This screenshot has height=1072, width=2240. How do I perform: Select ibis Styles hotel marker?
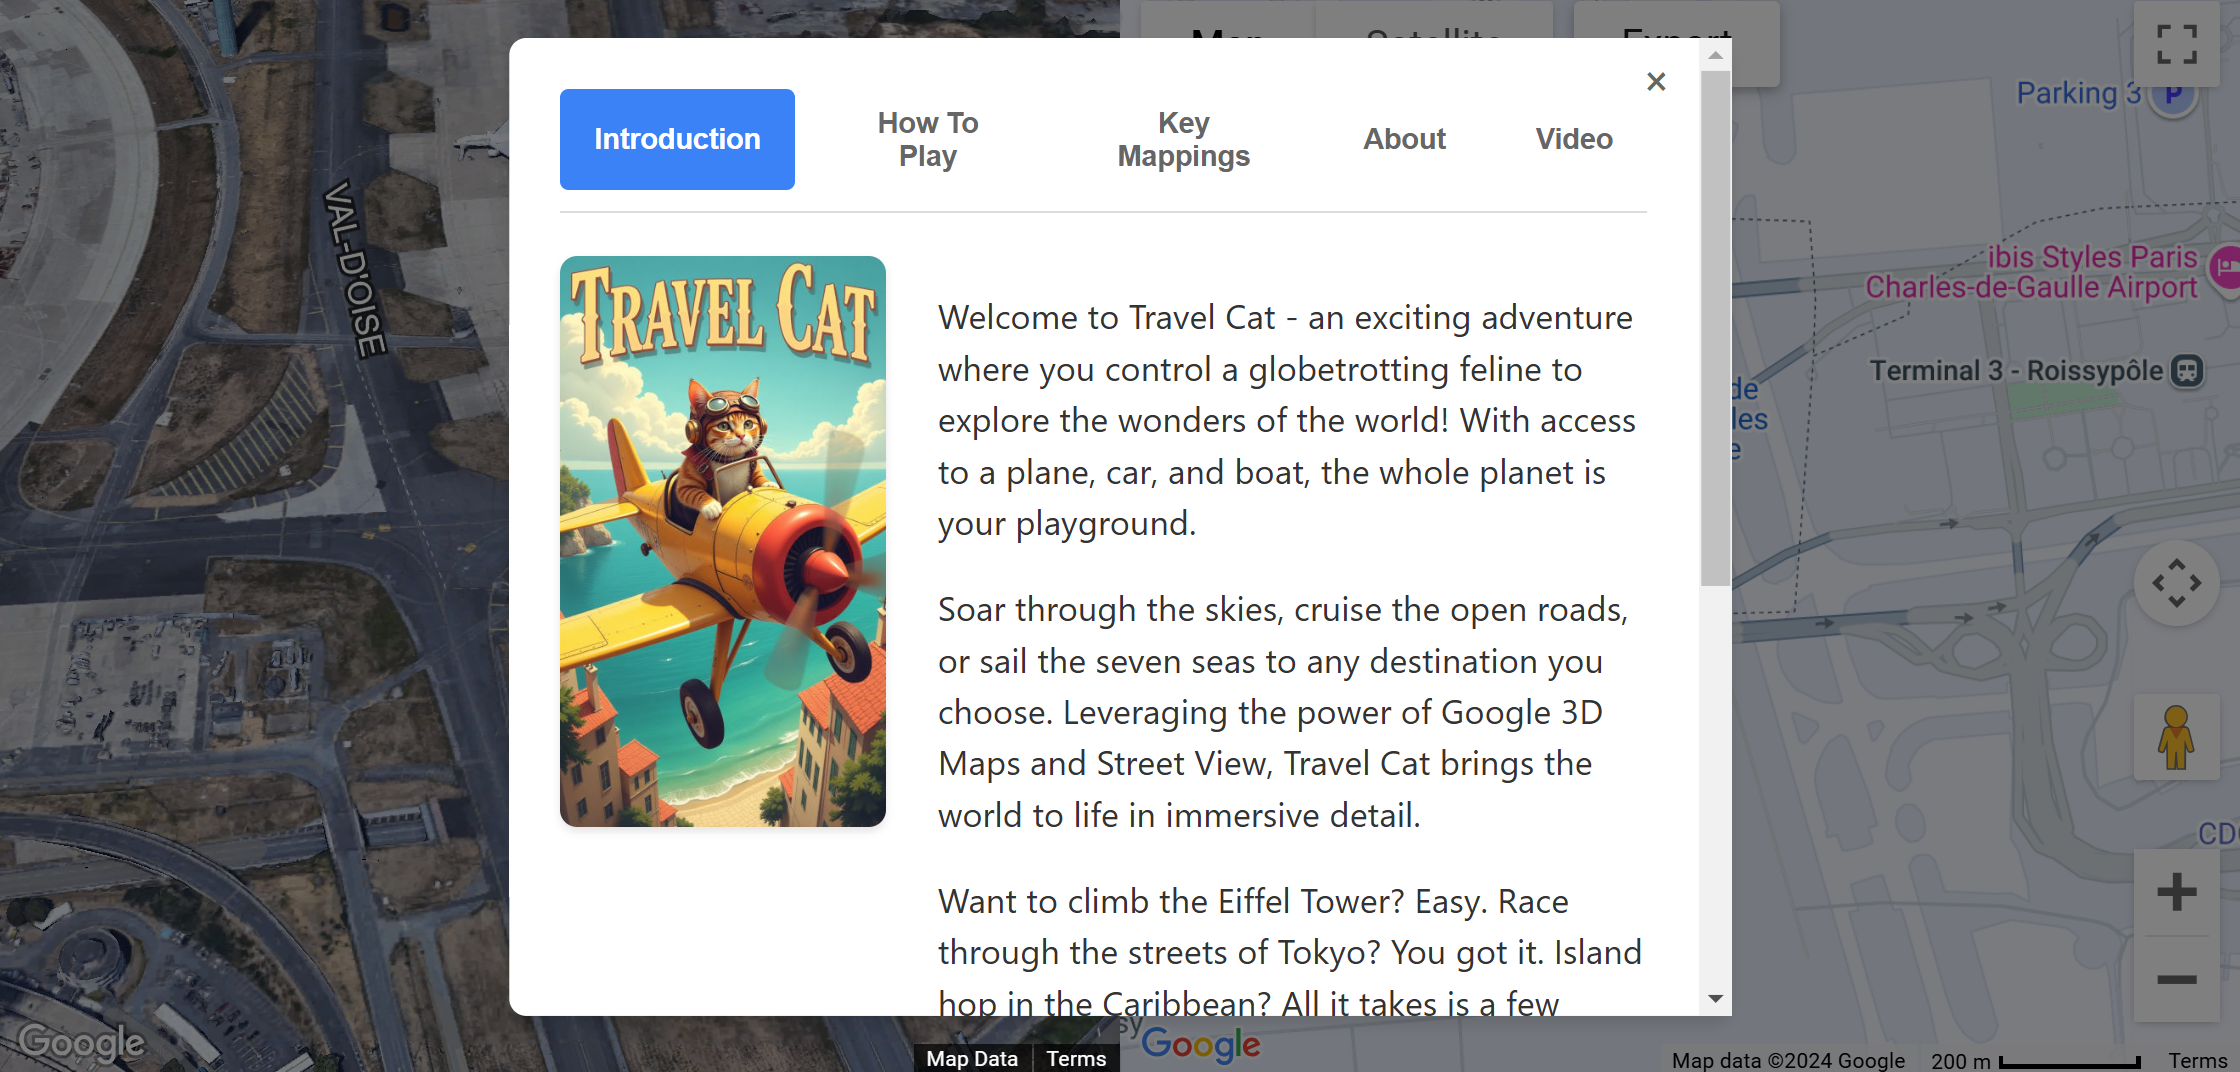tap(2226, 268)
